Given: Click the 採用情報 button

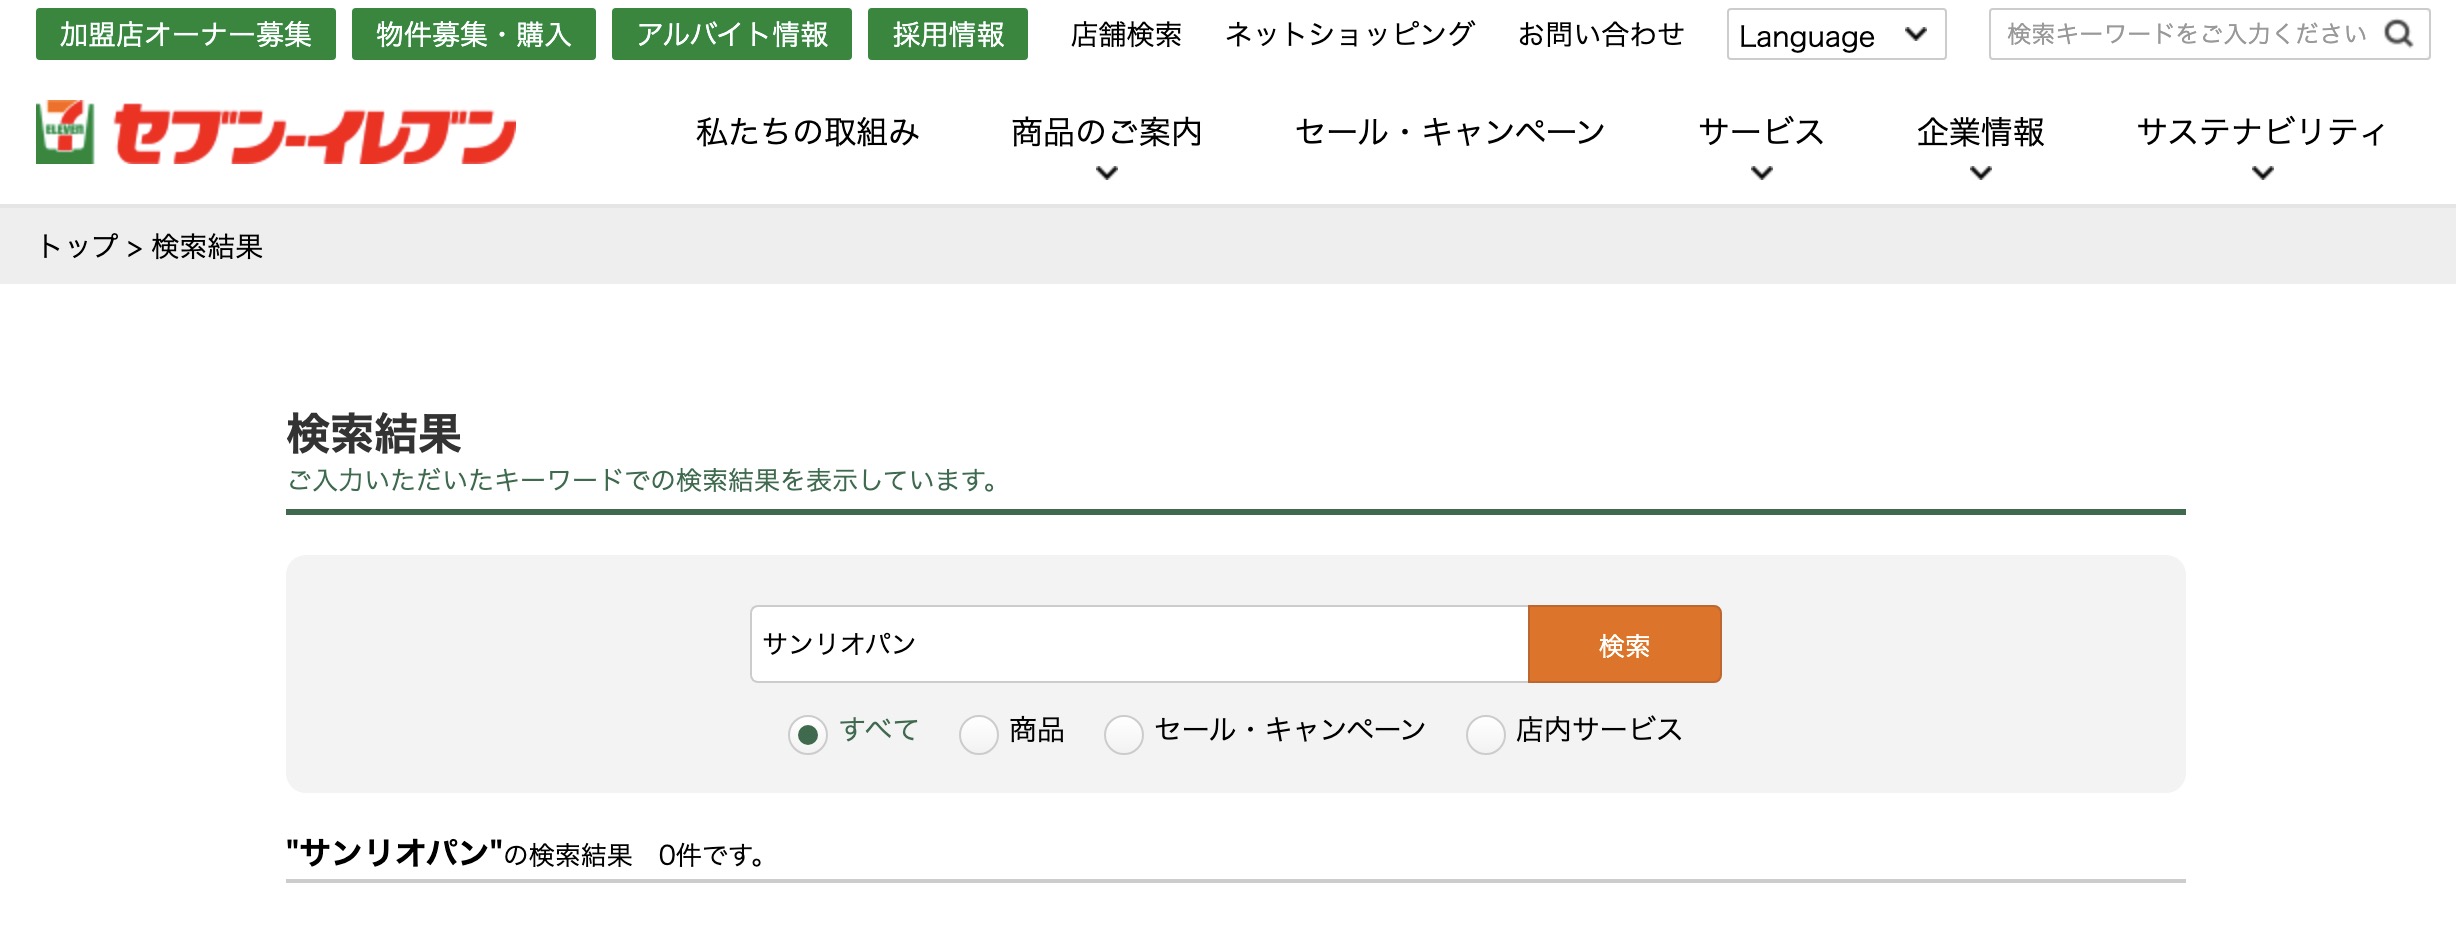Looking at the screenshot, I should pyautogui.click(x=948, y=33).
